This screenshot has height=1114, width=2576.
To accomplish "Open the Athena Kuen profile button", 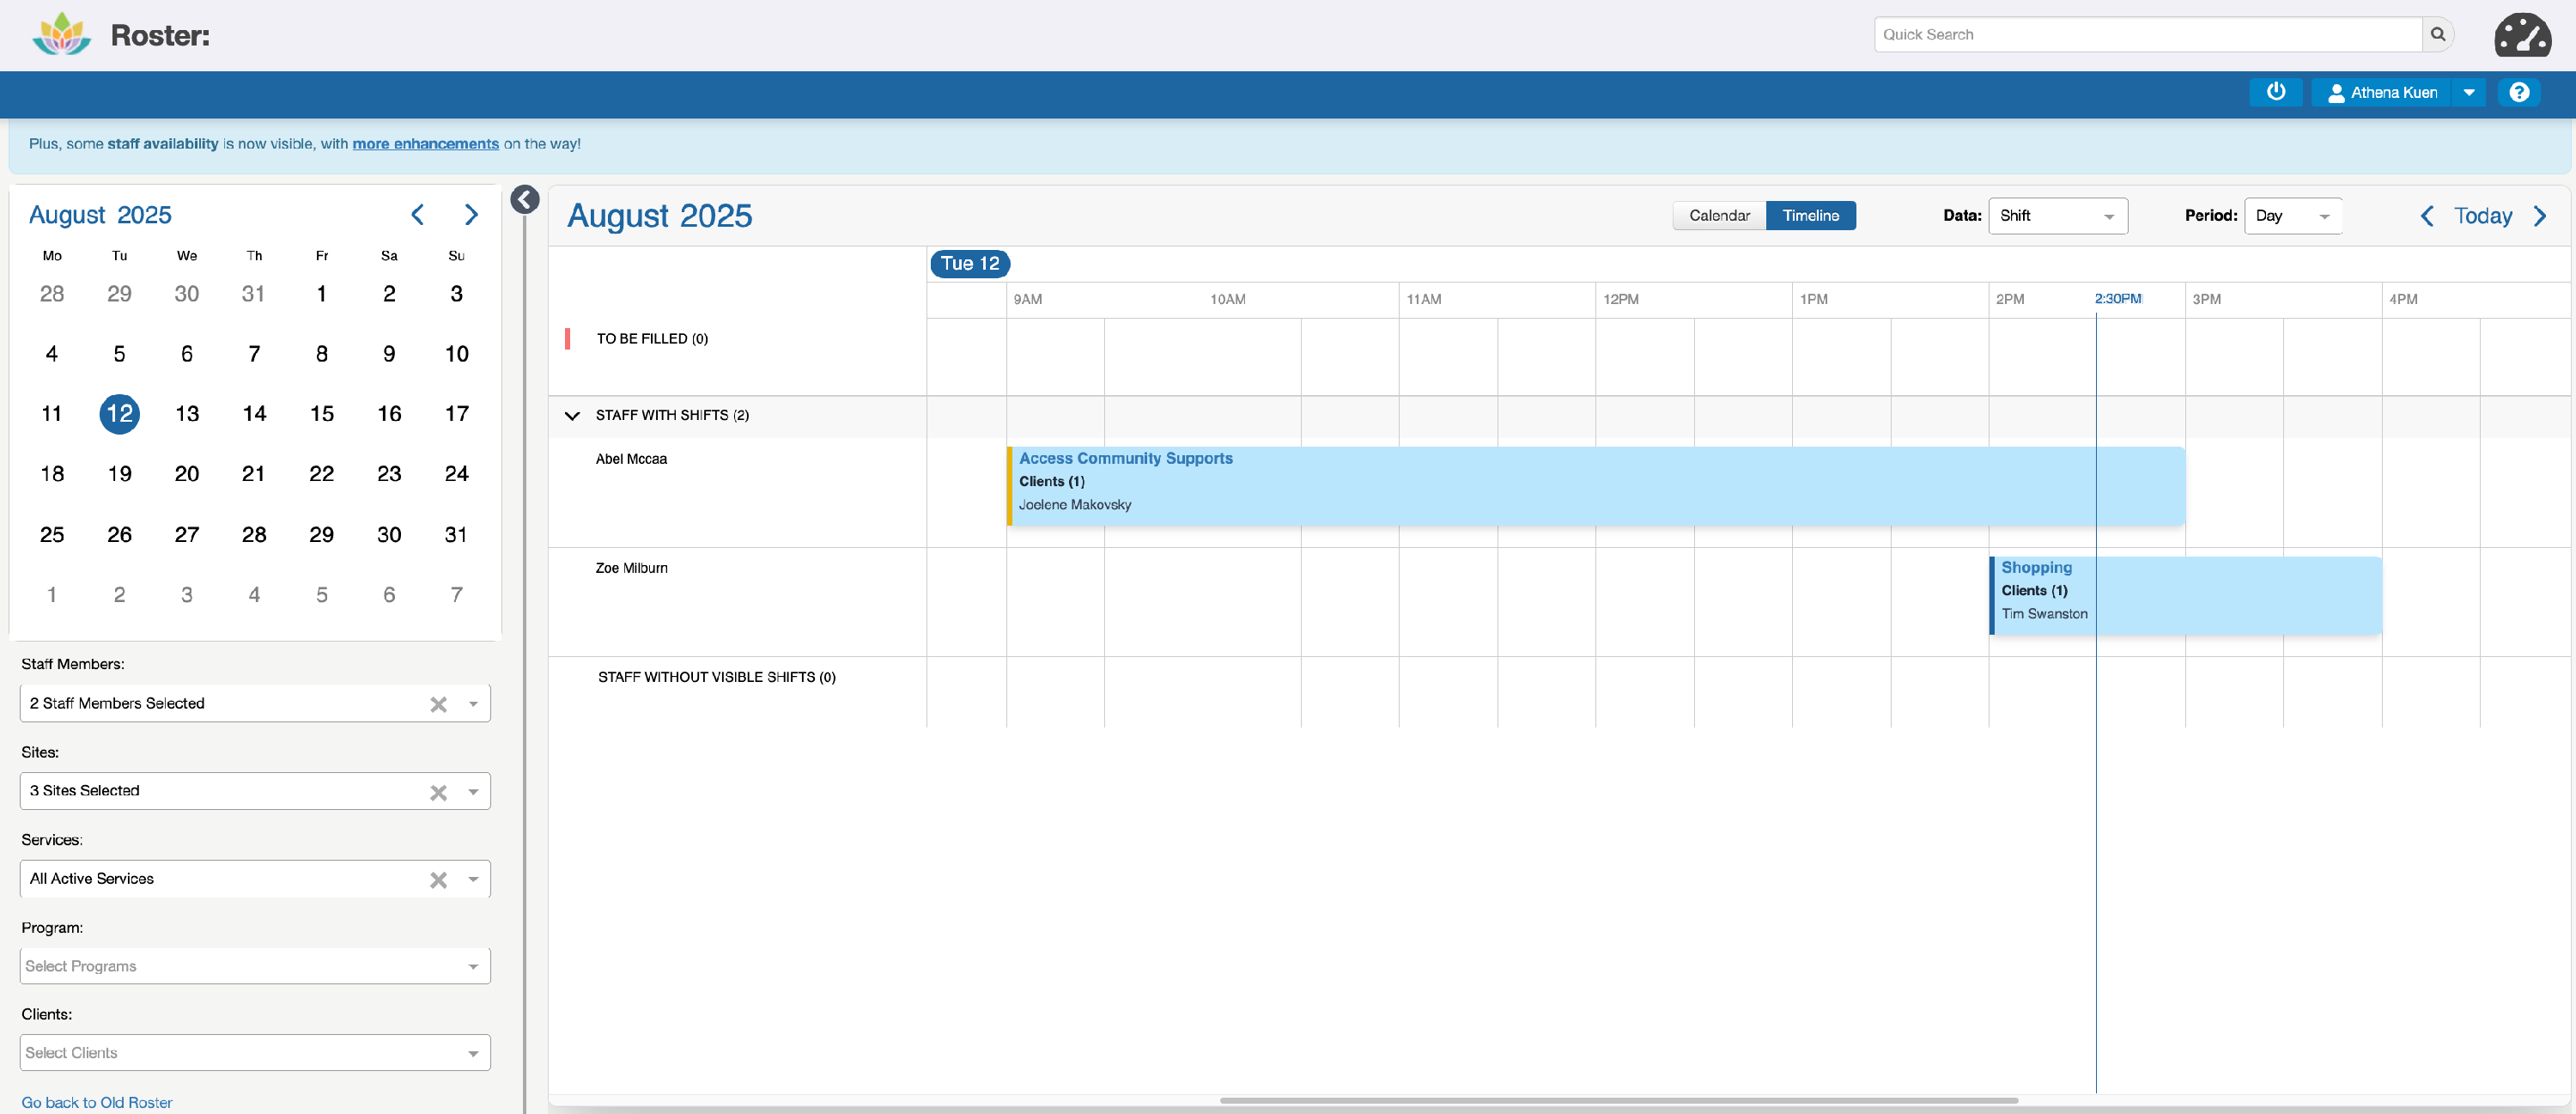I will [2382, 92].
